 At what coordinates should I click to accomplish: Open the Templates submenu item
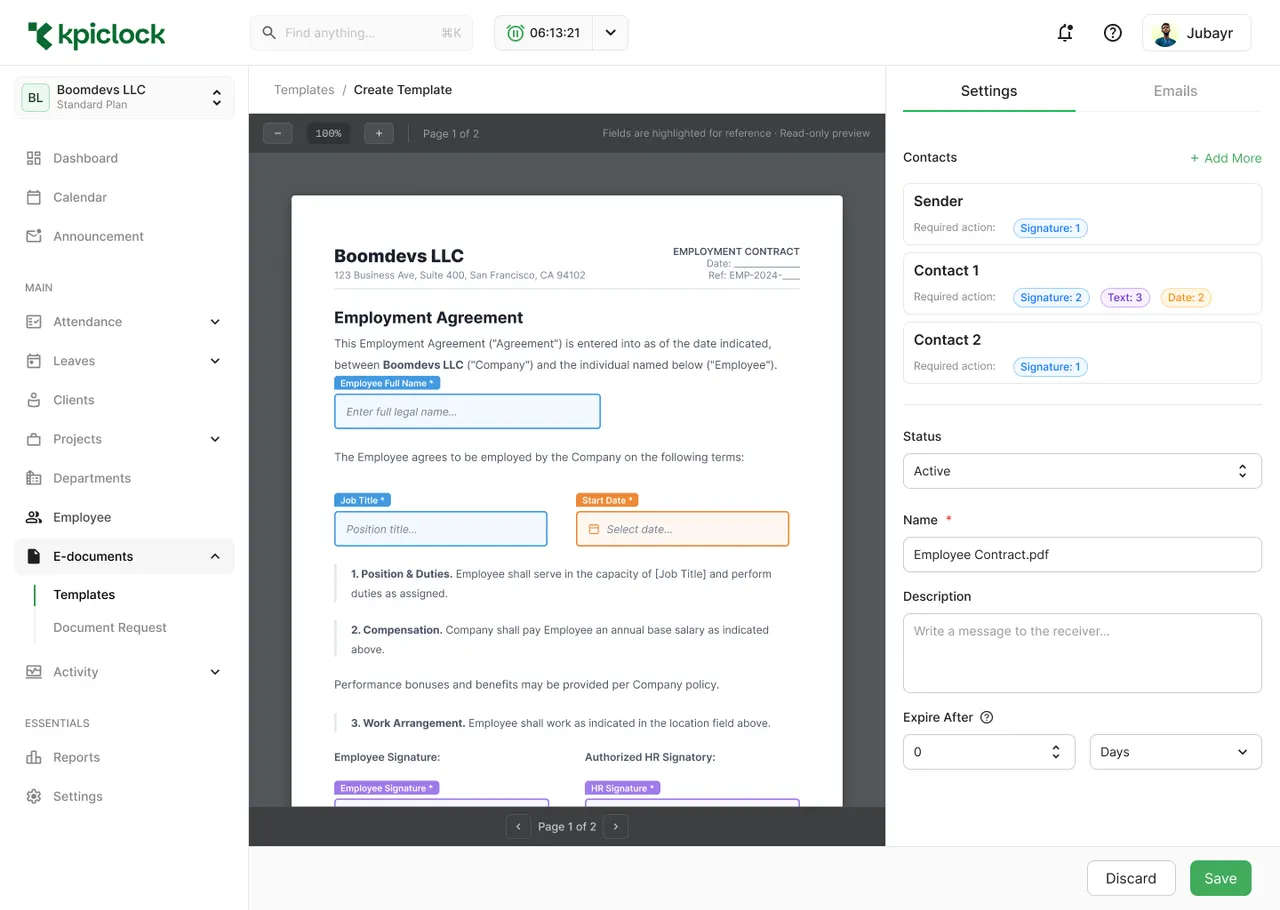click(x=84, y=595)
